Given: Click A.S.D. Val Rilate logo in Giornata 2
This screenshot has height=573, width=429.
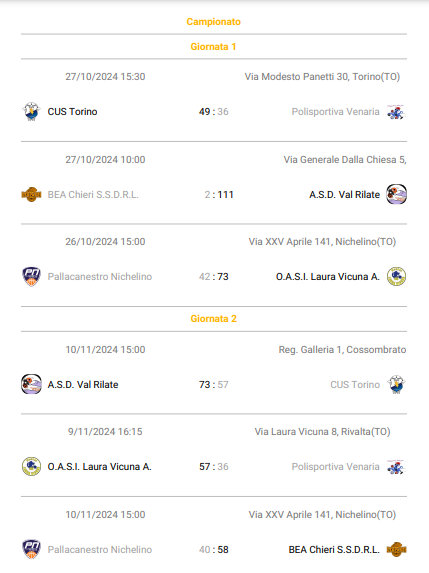Looking at the screenshot, I should (x=31, y=384).
